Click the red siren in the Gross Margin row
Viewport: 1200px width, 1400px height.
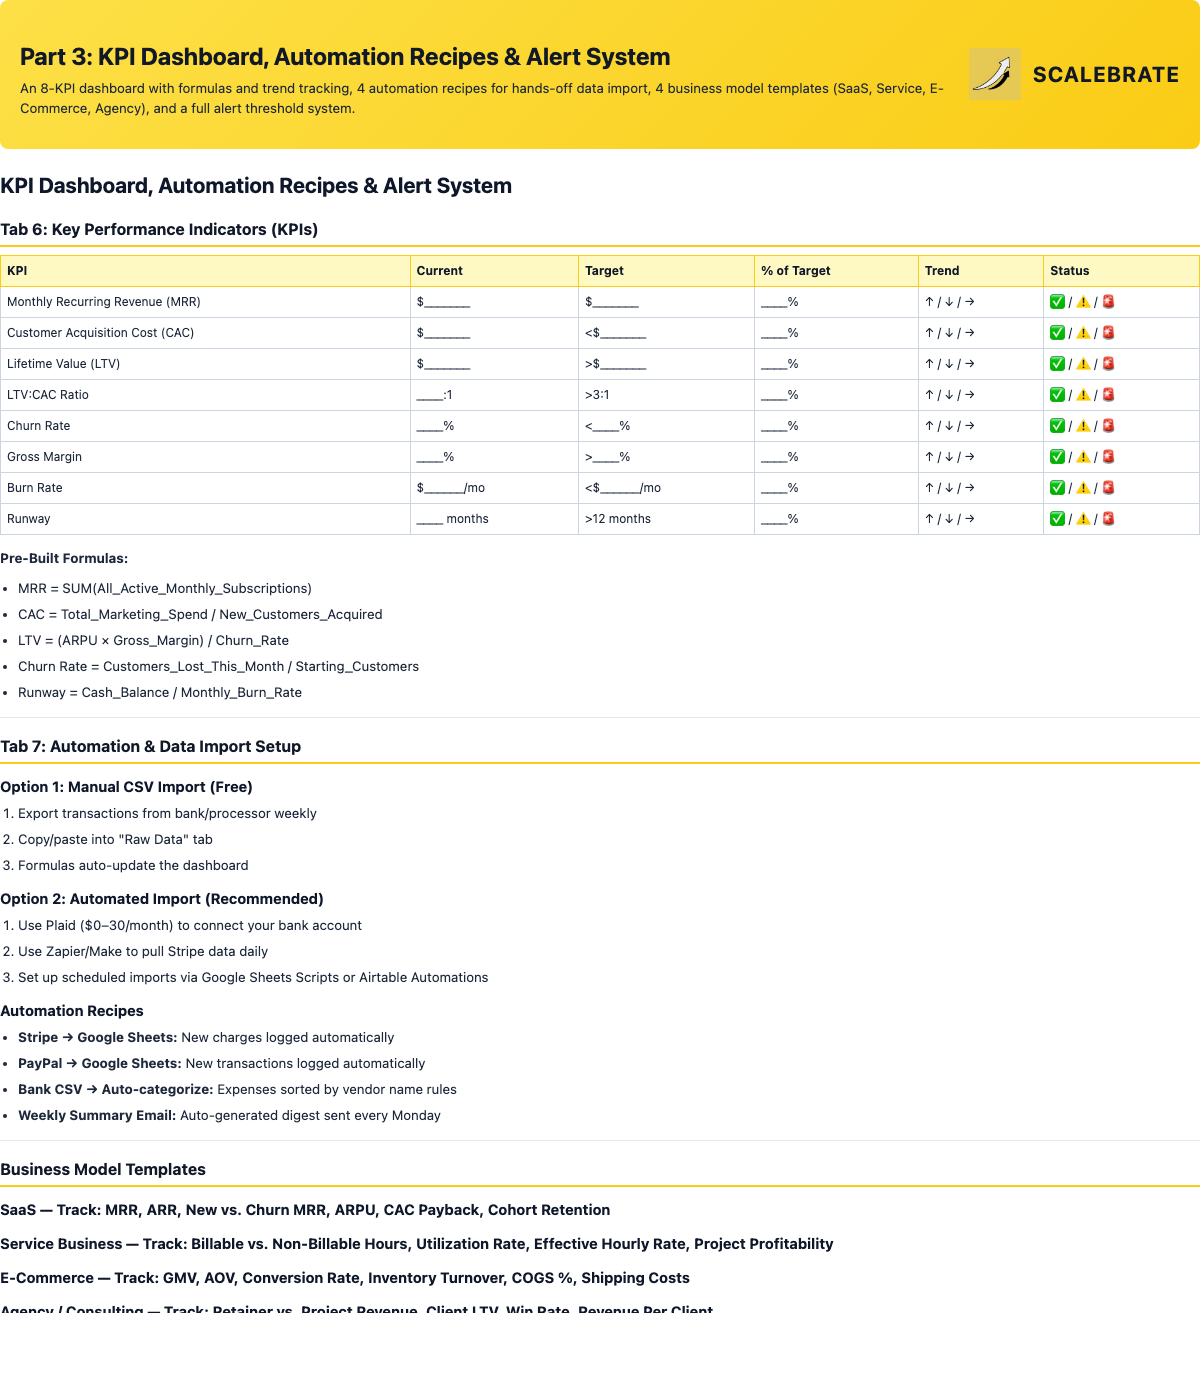click(x=1108, y=457)
